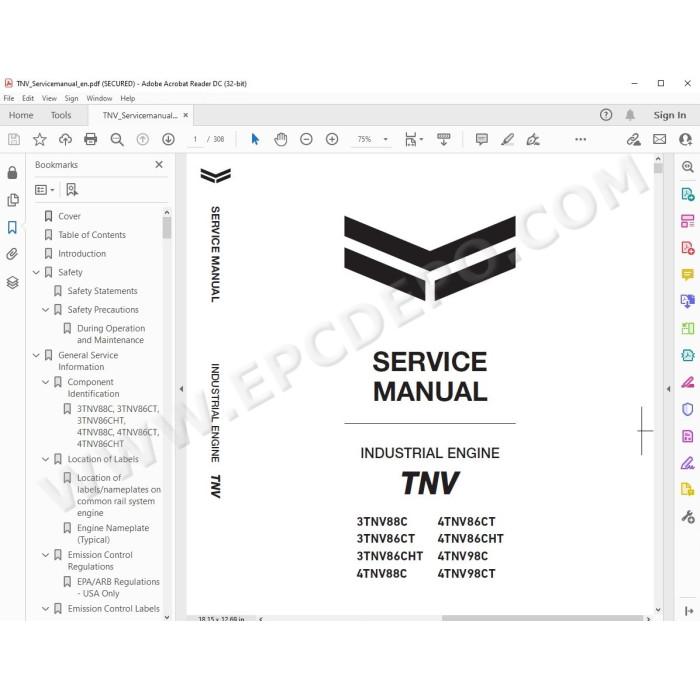This screenshot has height=700, width=700.
Task: Open Protect shield tool in right pane
Action: coord(688,409)
